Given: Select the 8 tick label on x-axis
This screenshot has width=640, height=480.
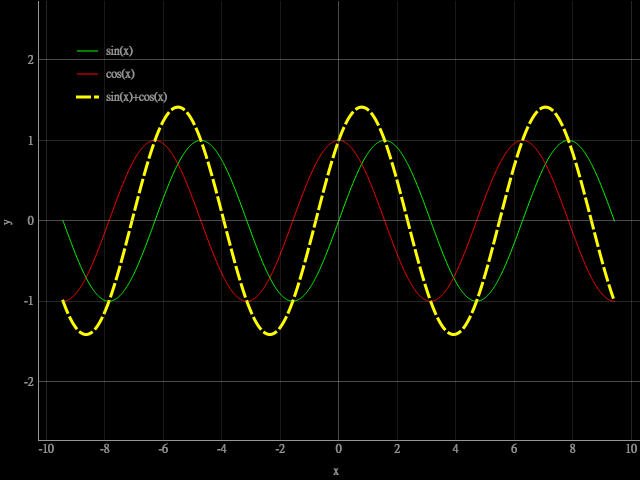Looking at the screenshot, I should pos(572,450).
